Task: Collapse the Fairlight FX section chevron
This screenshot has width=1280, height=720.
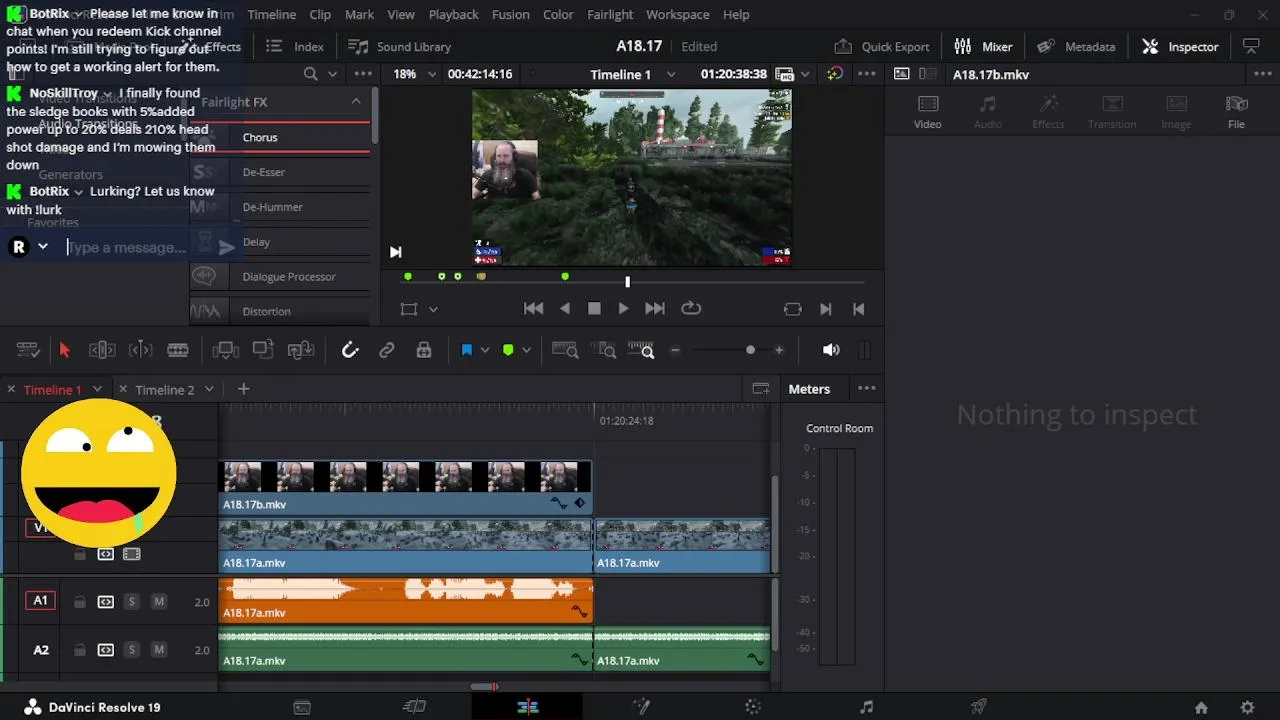Action: coord(356,102)
